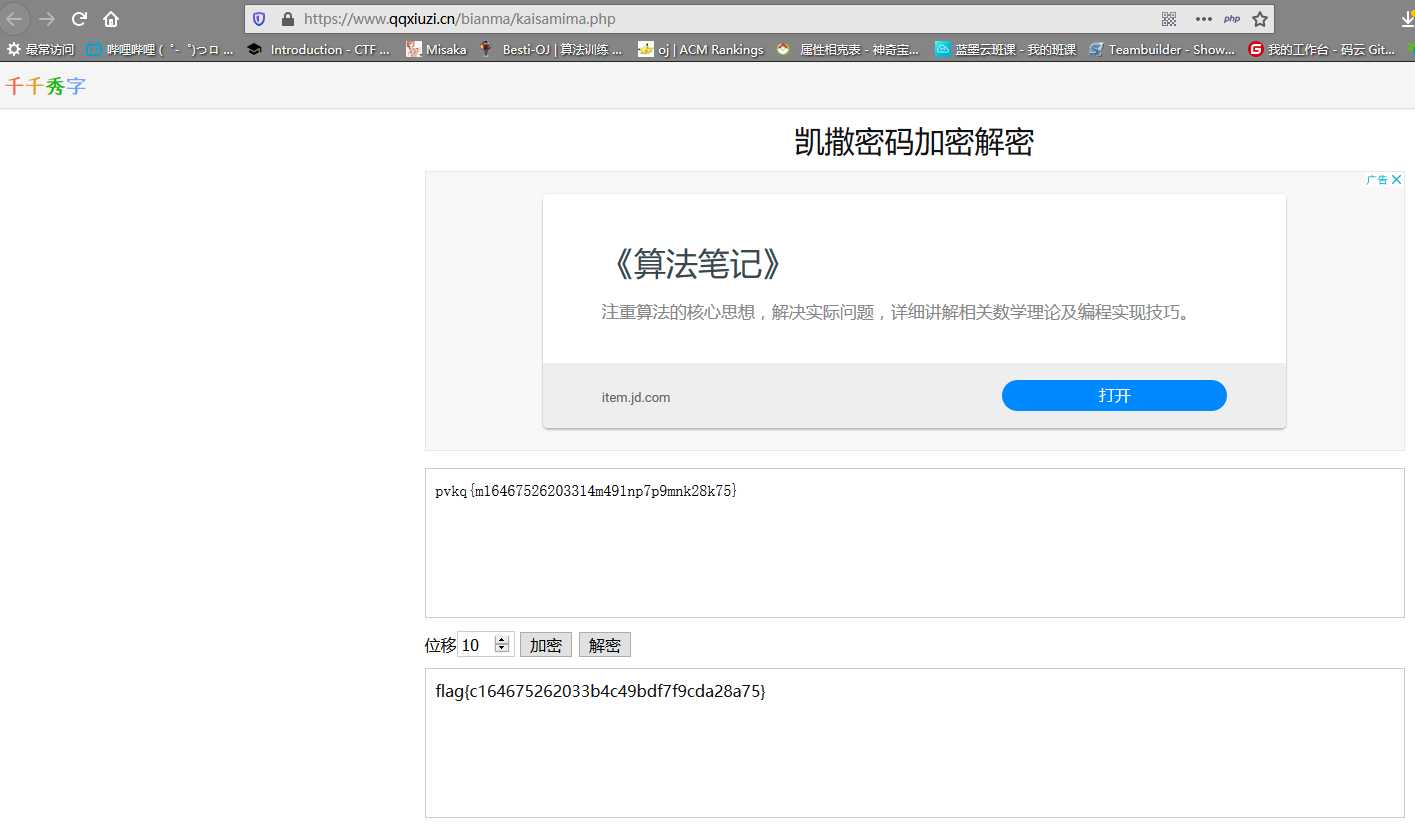Open the QR code generator icon

click(x=1169, y=18)
